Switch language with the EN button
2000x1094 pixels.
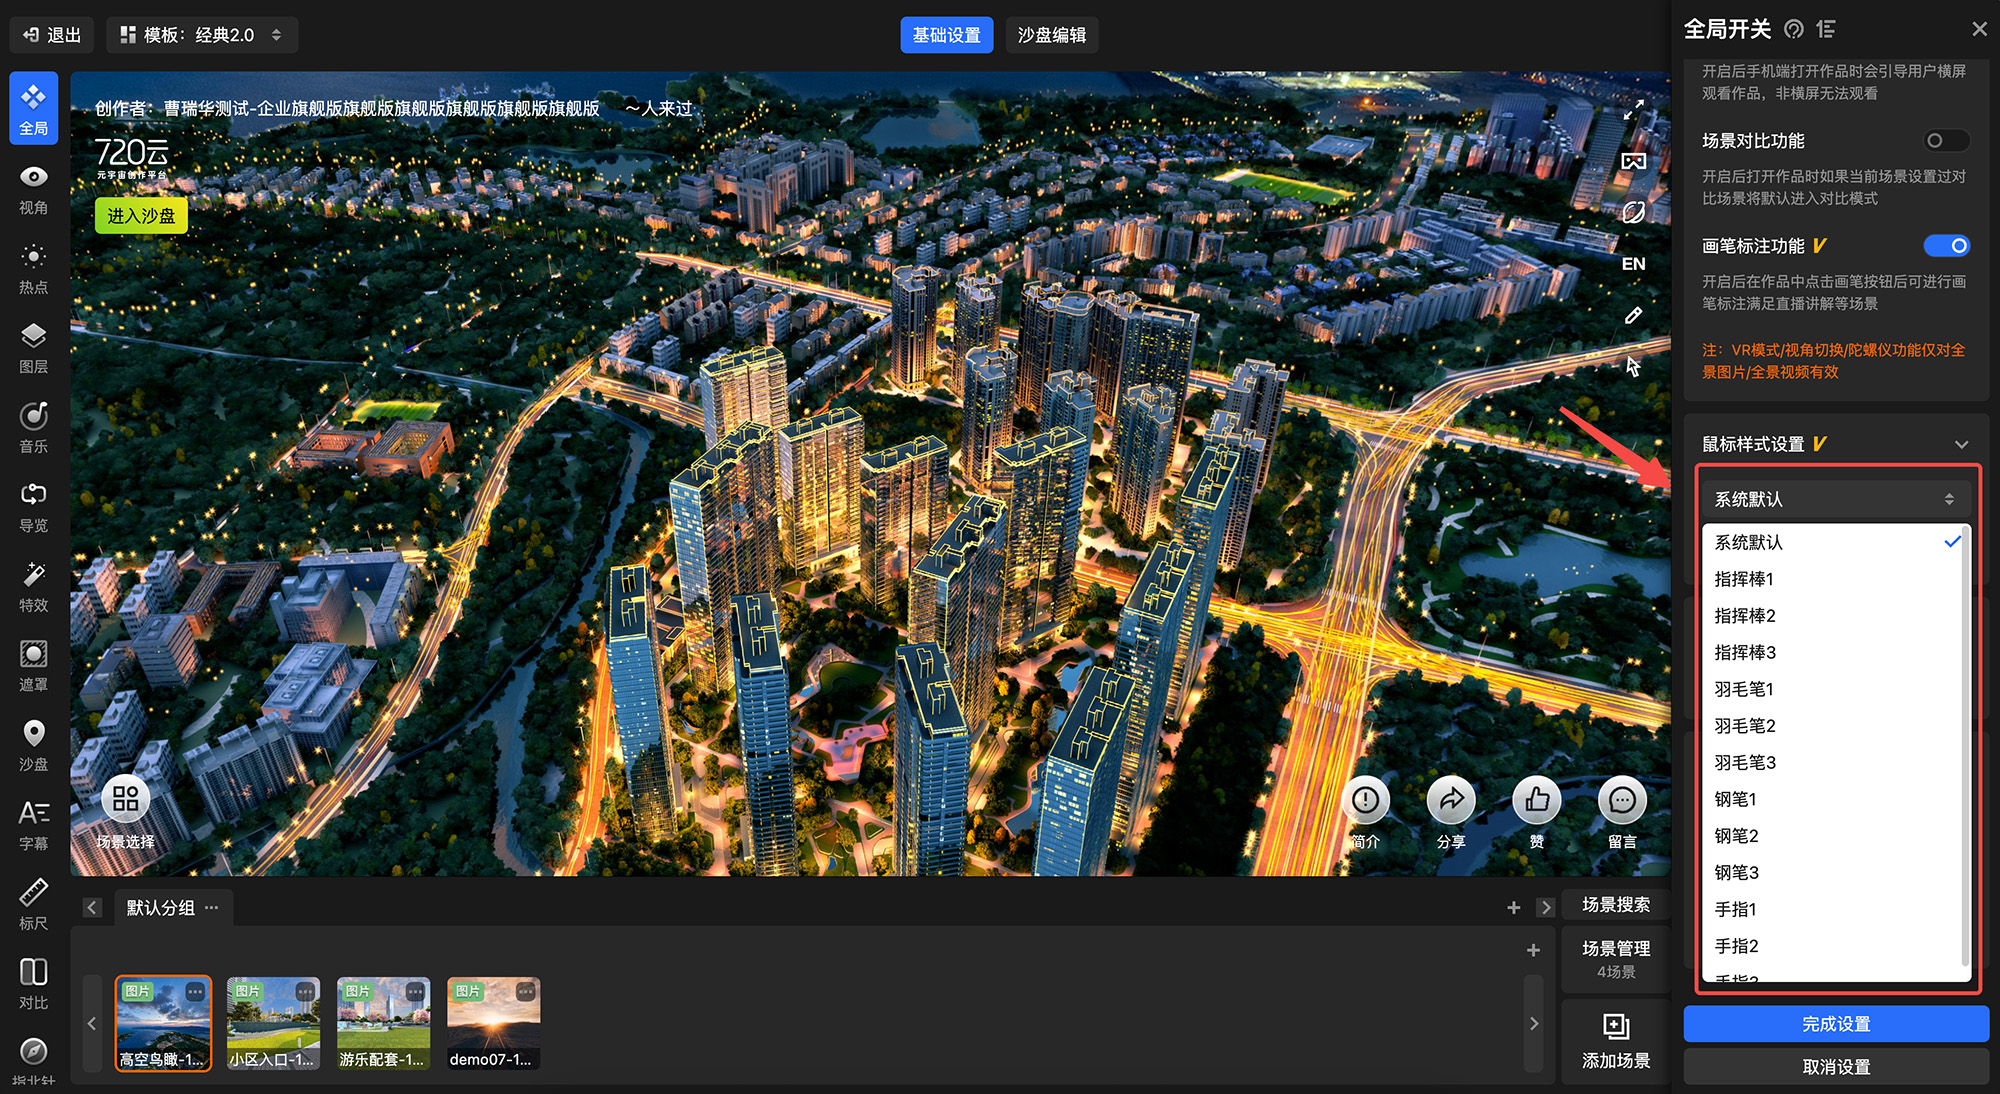pyautogui.click(x=1633, y=264)
